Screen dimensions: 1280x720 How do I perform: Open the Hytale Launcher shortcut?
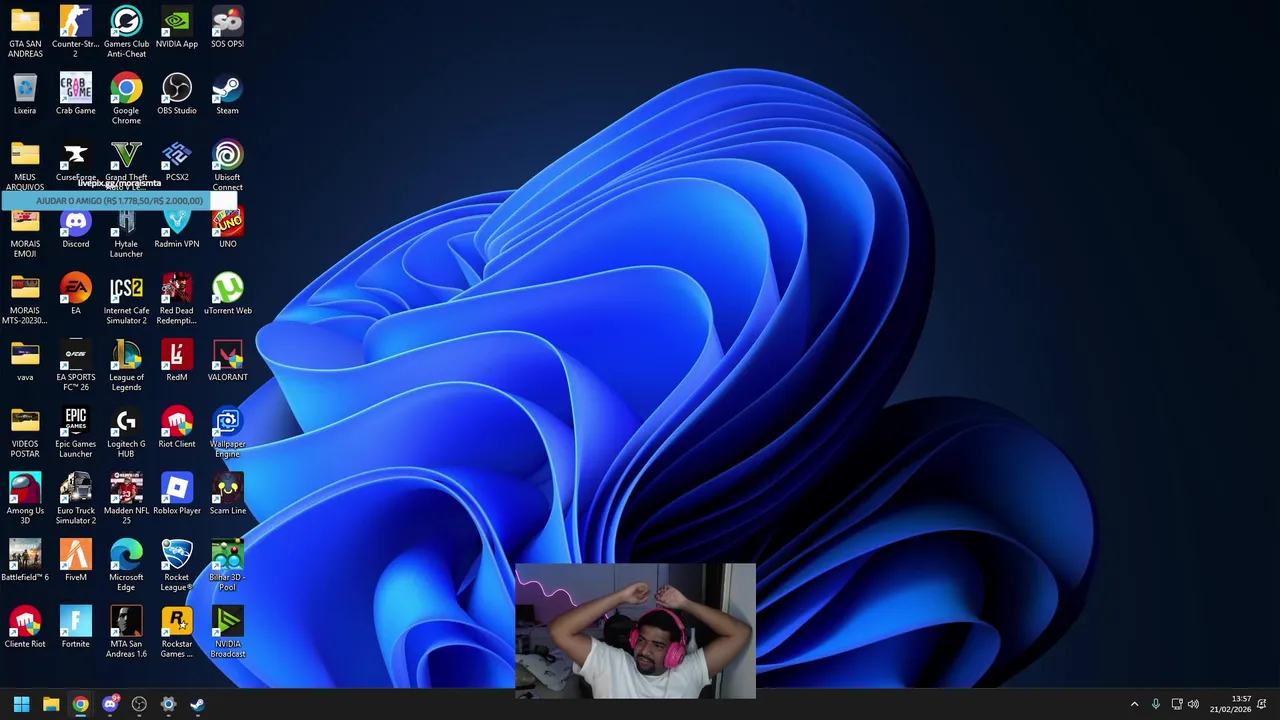point(126,233)
